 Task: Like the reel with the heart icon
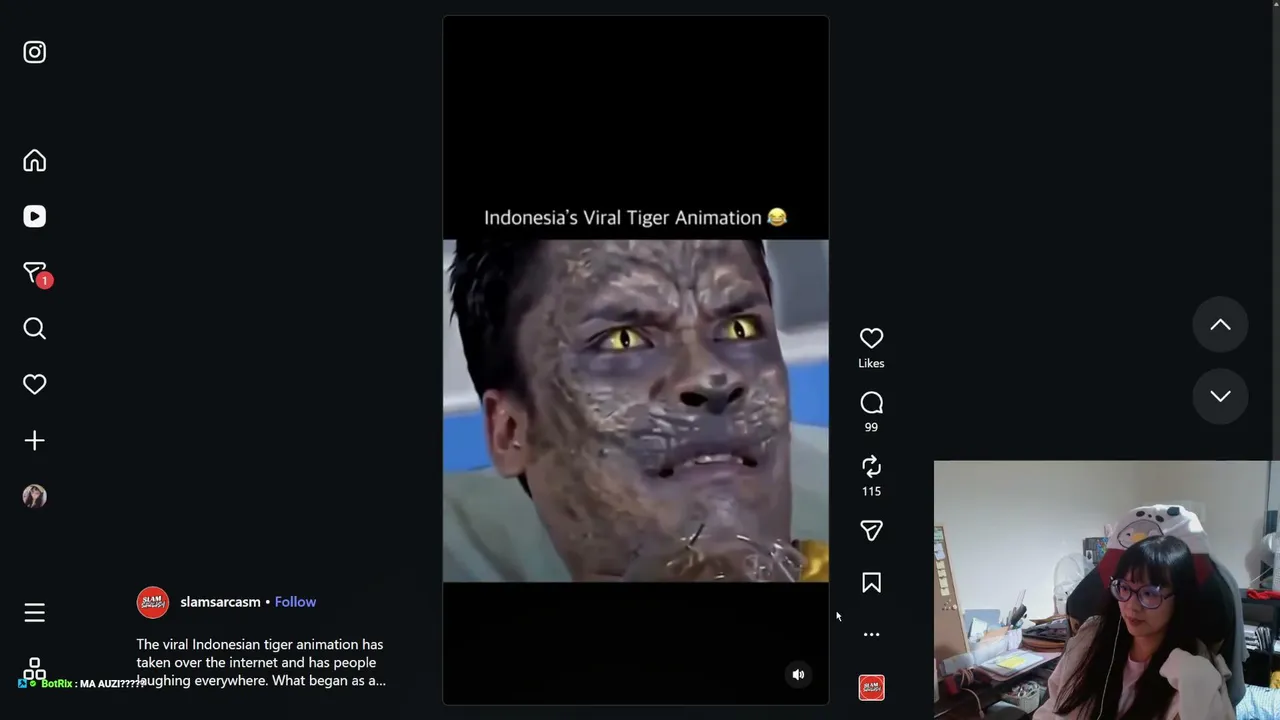pos(871,339)
